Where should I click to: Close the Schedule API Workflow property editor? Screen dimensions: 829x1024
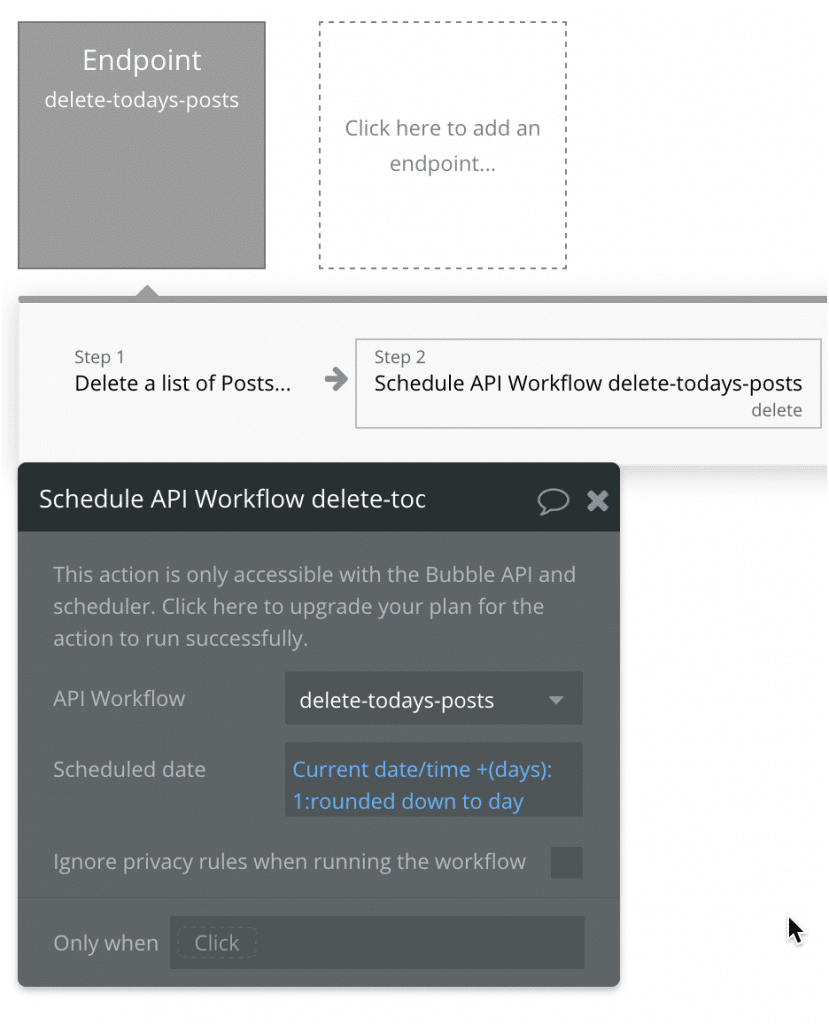pyautogui.click(x=597, y=500)
